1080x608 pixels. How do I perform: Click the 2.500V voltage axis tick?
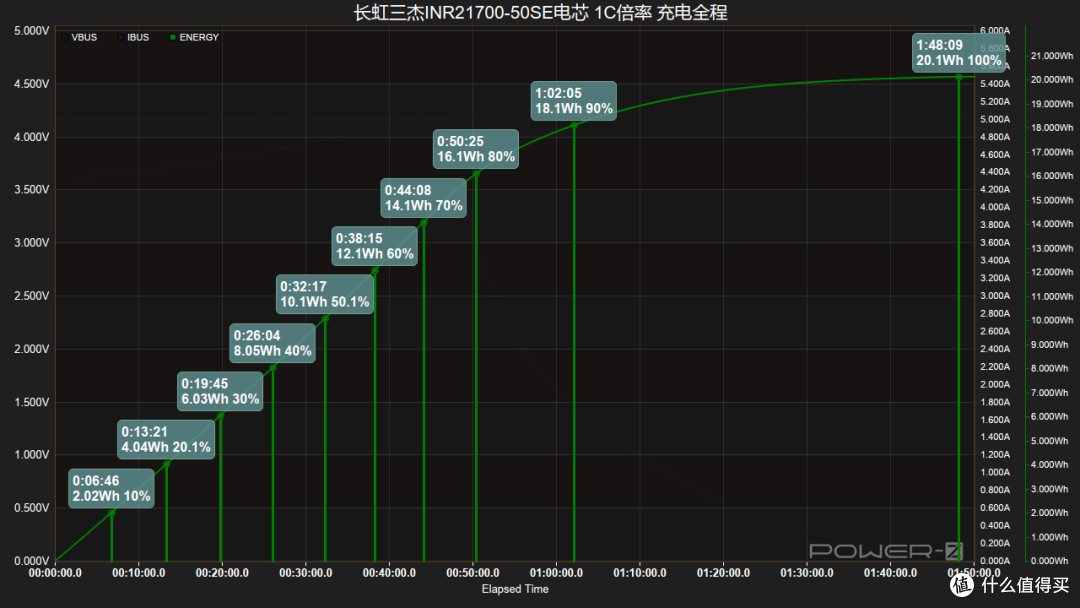pos(32,296)
